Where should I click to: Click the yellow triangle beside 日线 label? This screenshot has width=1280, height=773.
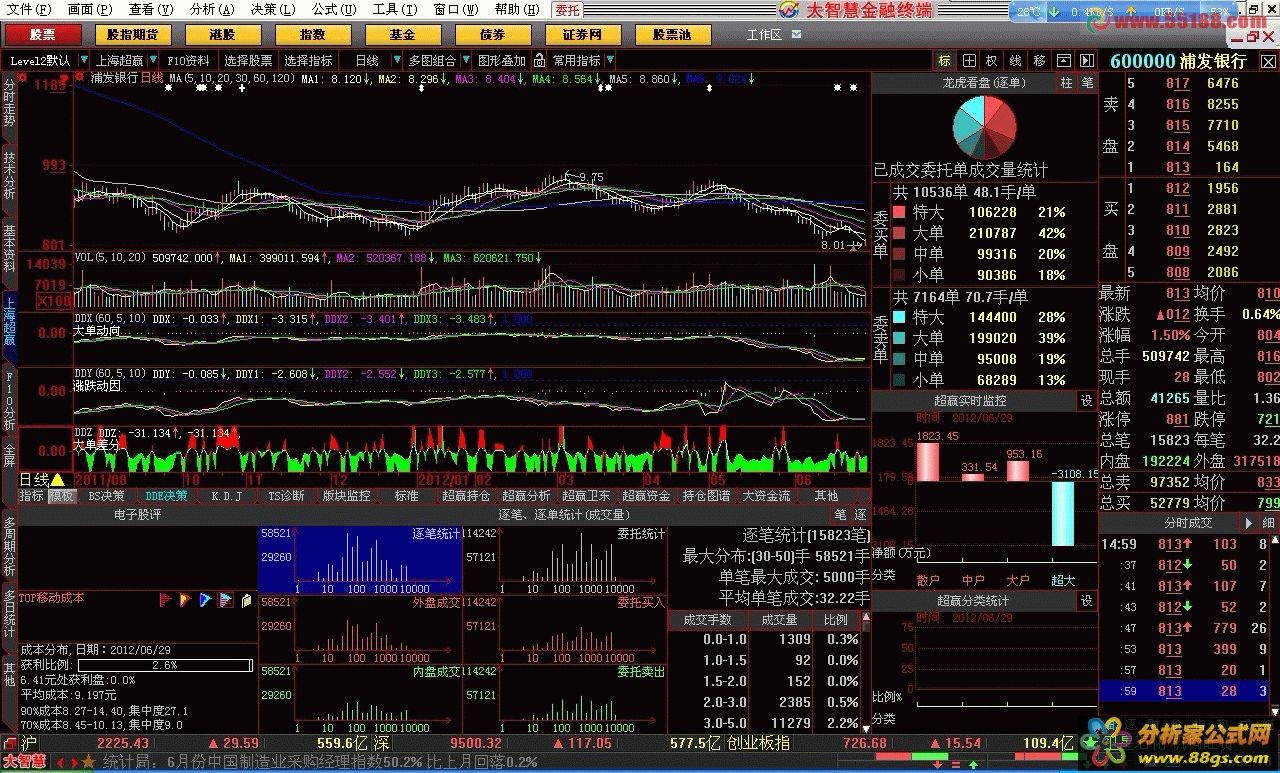[x=58, y=480]
